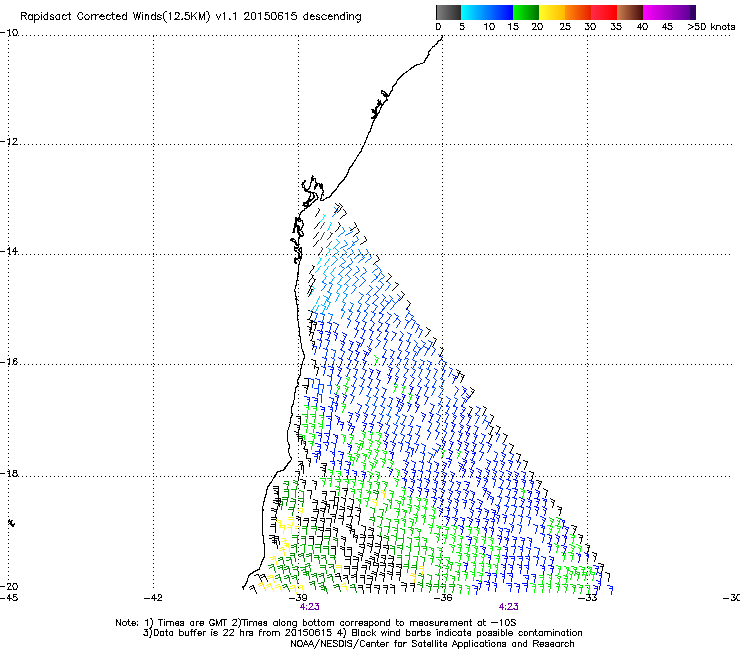The height and width of the screenshot is (650, 740).
Task: Click the "35" legend scale label
Action: pos(616,27)
